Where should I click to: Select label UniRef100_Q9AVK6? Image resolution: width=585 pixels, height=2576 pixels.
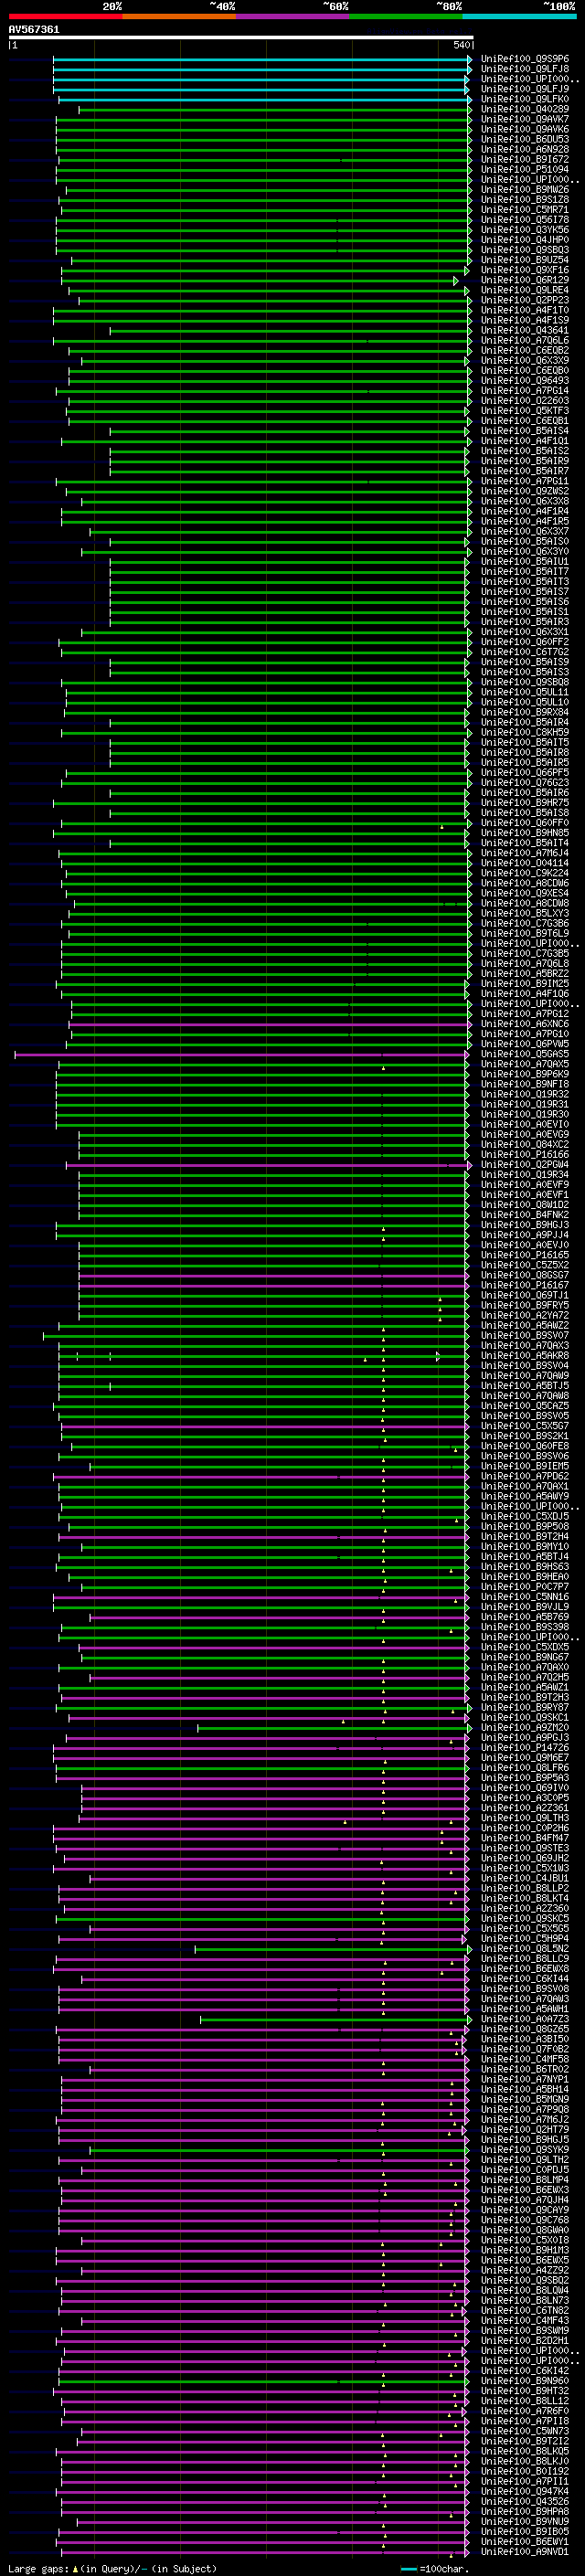pos(525,129)
